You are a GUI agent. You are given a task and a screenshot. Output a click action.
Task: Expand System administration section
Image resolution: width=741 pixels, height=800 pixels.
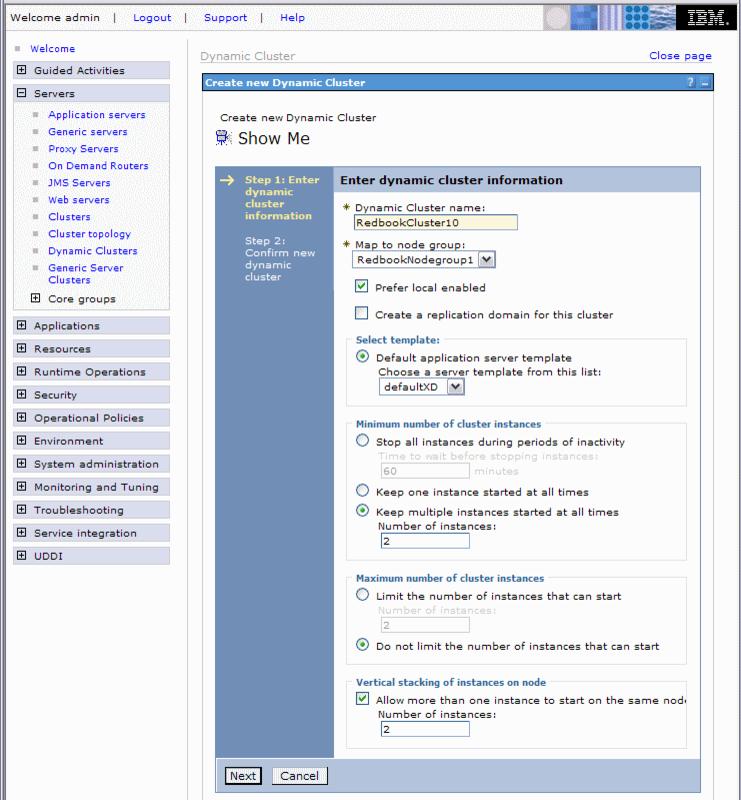tap(21, 463)
